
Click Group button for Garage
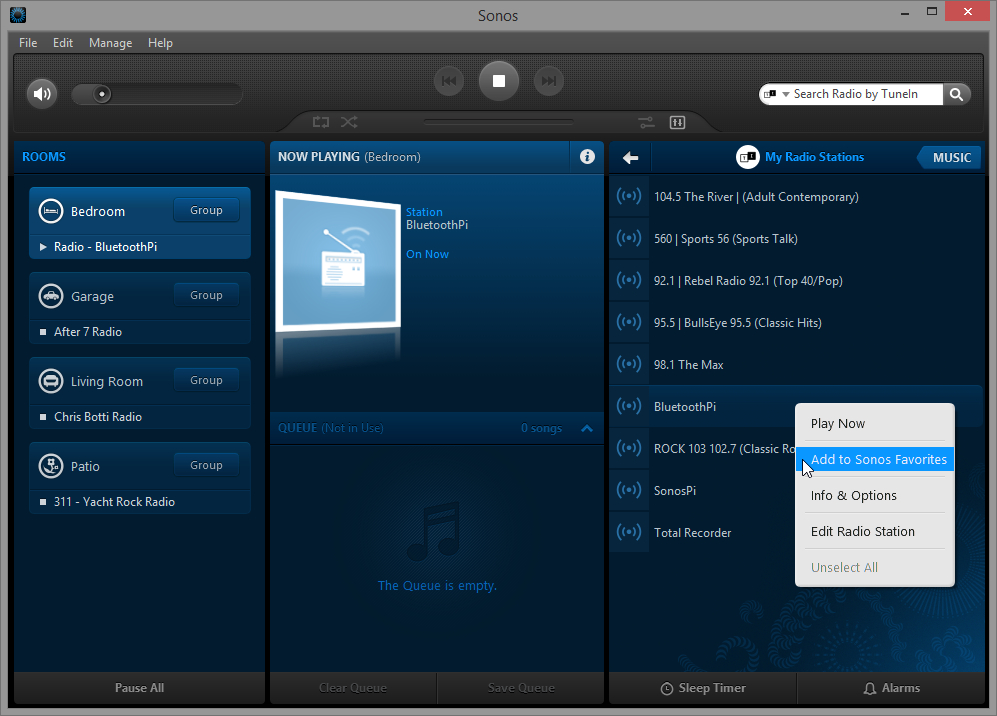pos(206,295)
